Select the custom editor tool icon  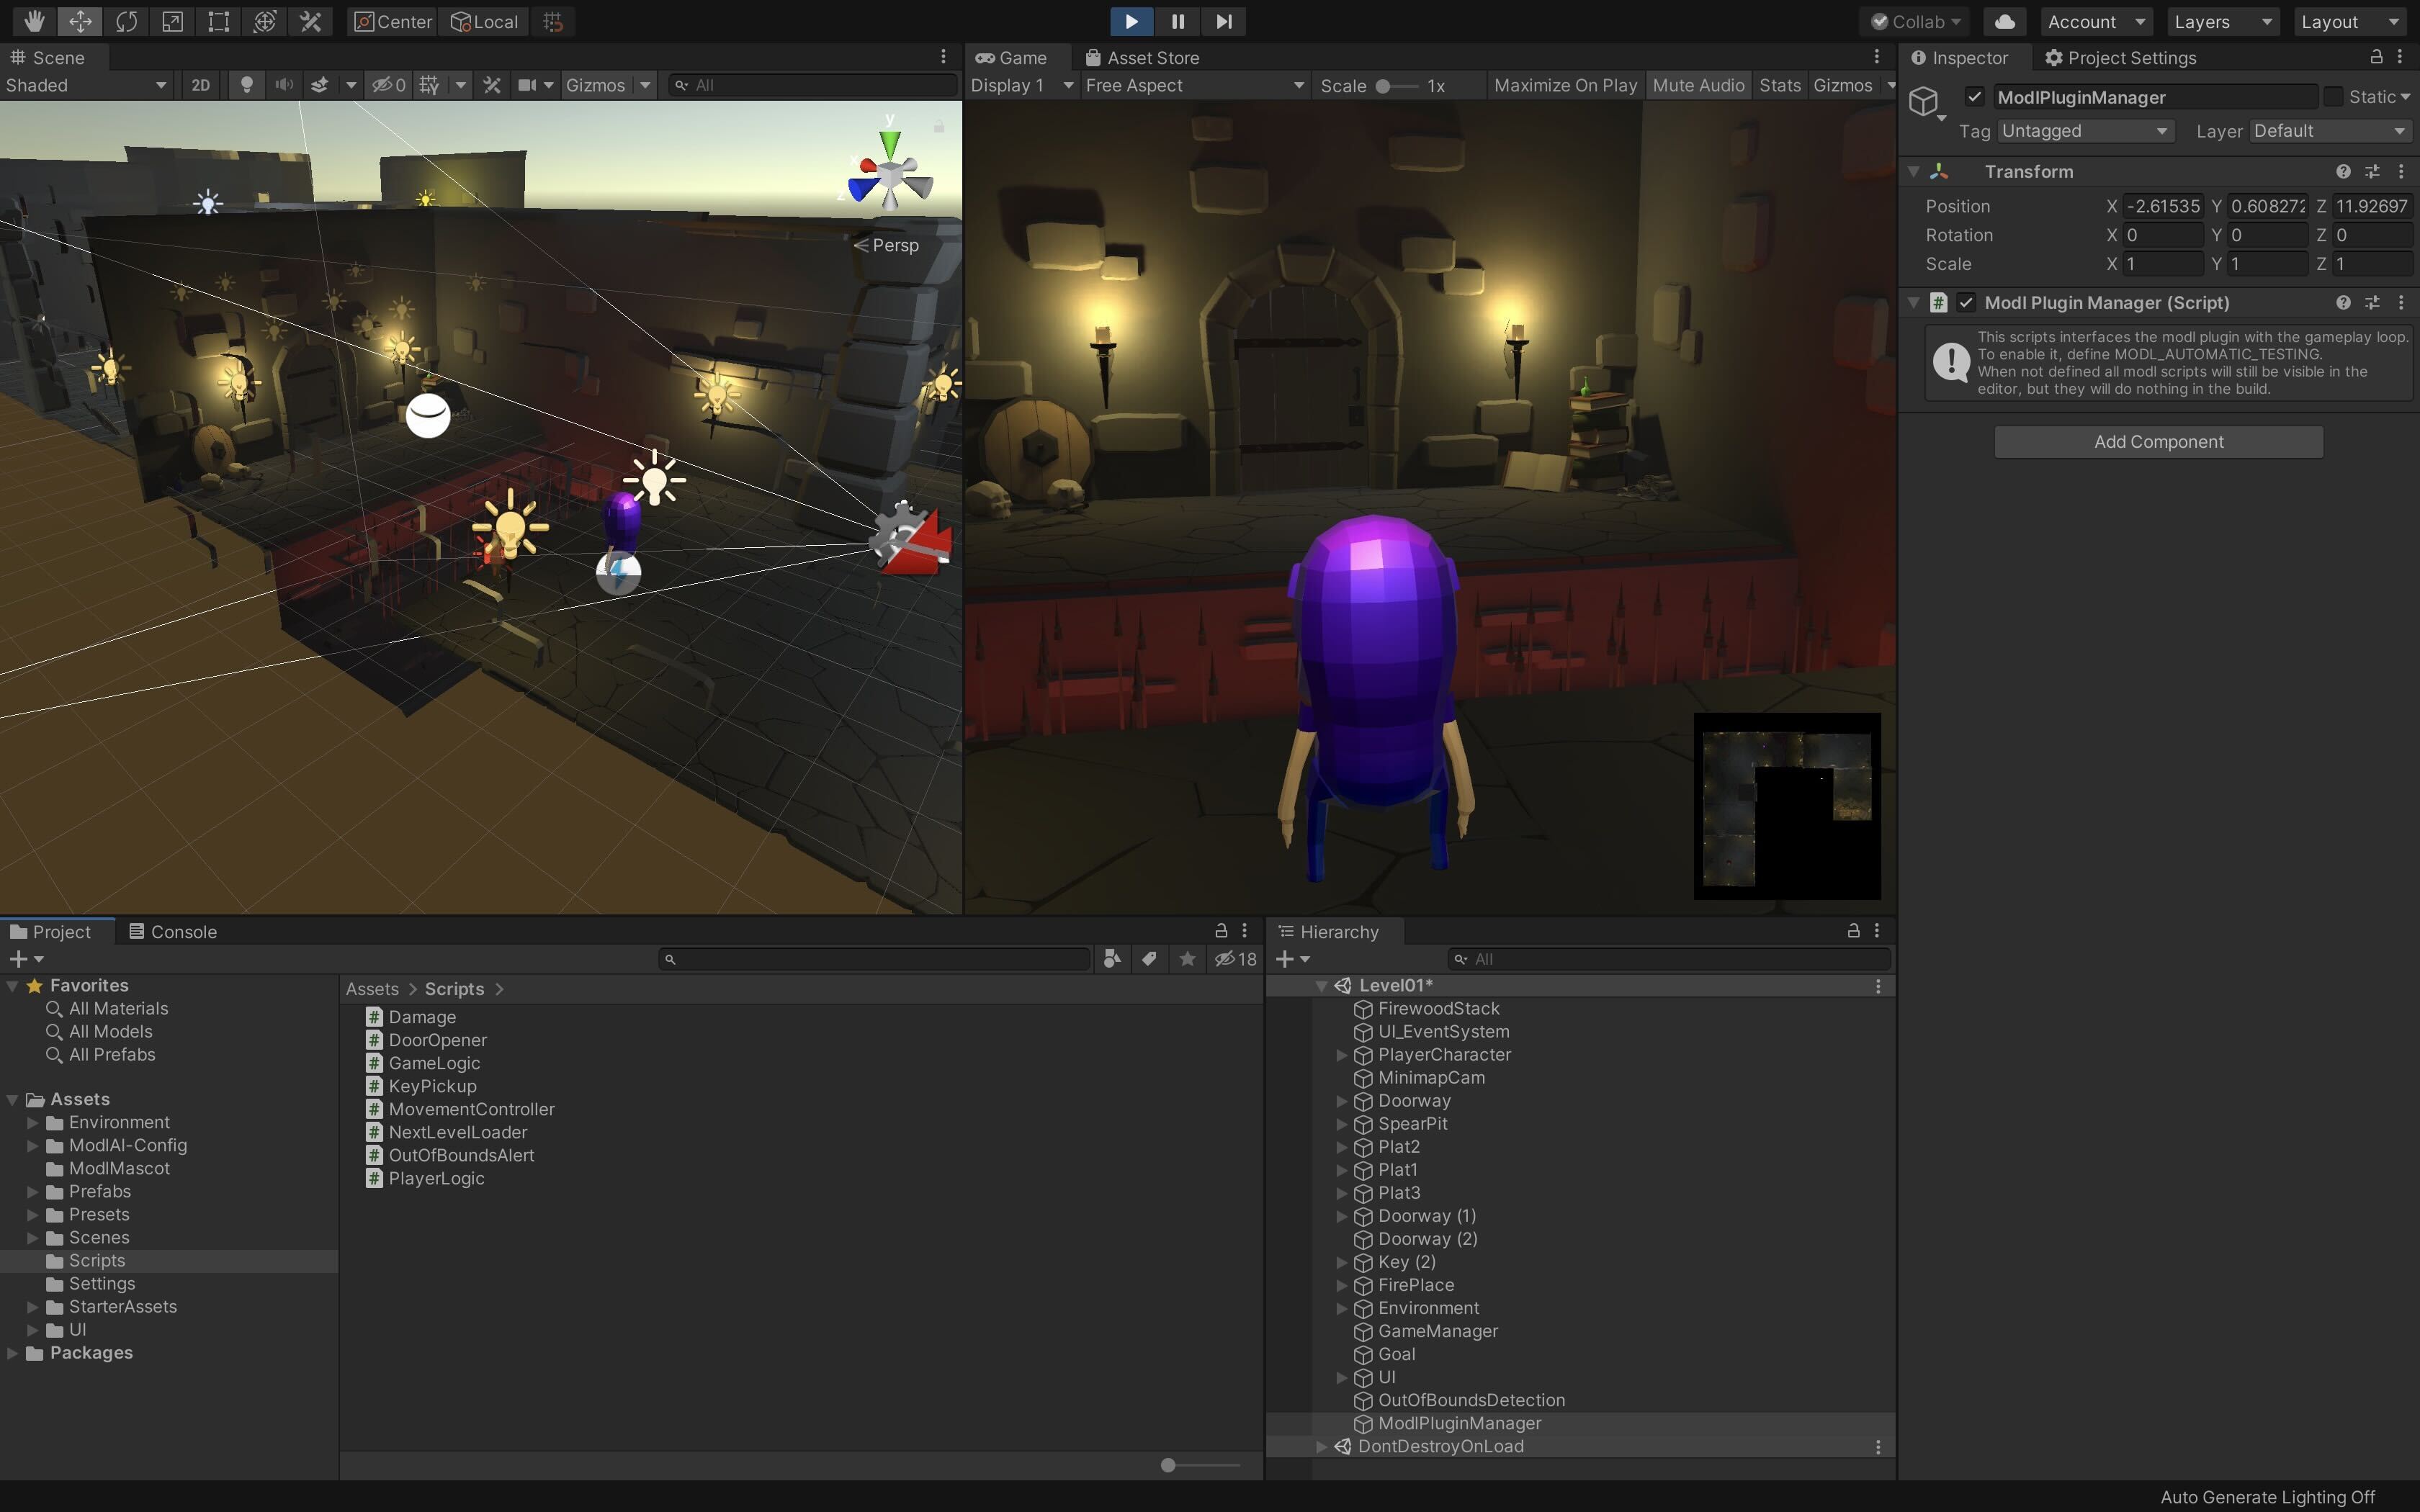tap(310, 21)
